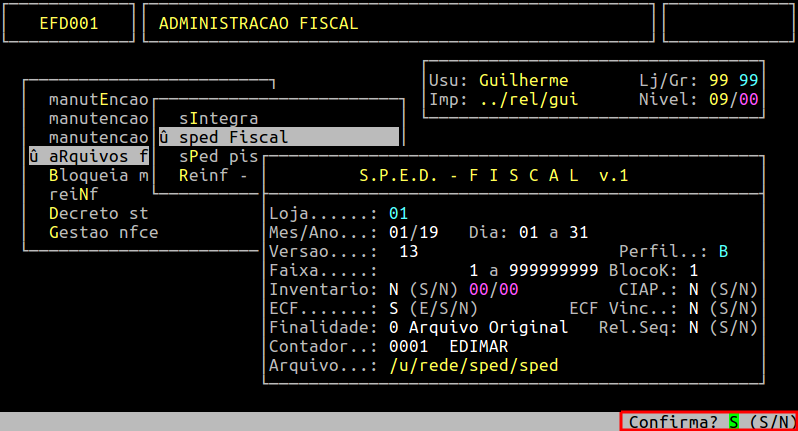Click the Imp path ../rel/gui

528,99
